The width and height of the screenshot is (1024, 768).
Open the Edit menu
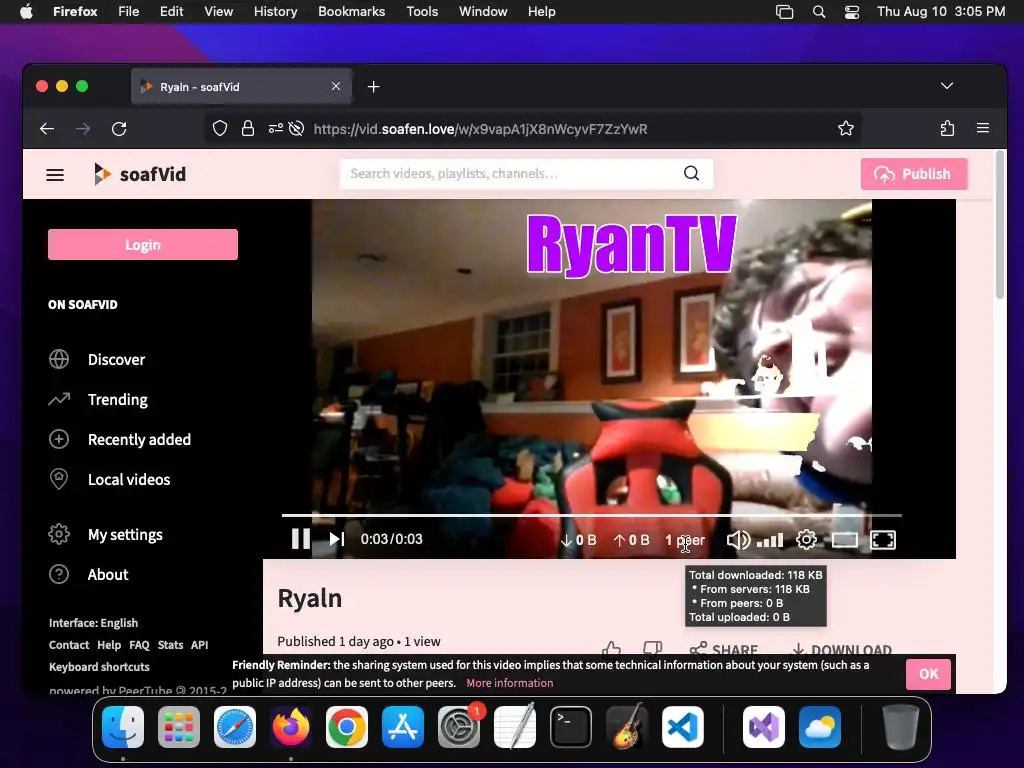tap(171, 11)
